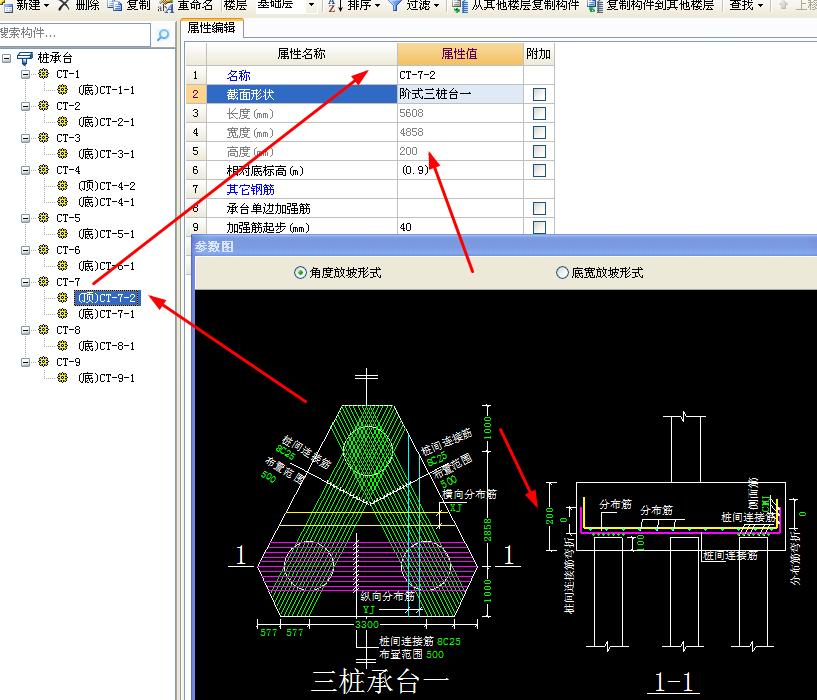Switch to the 属性编辑 tab
This screenshot has width=817, height=700.
(211, 28)
